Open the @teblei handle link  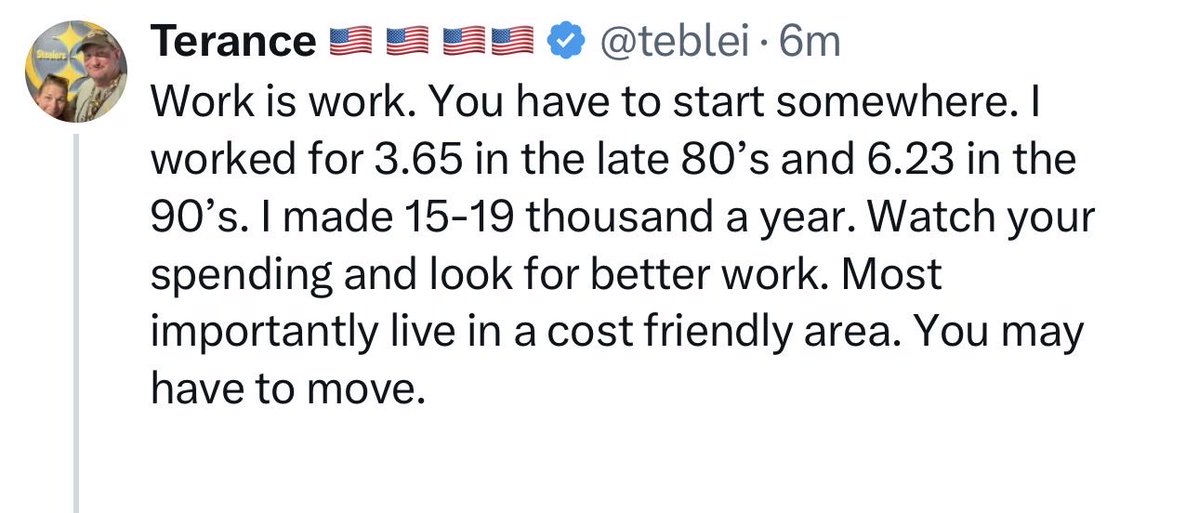click(674, 43)
